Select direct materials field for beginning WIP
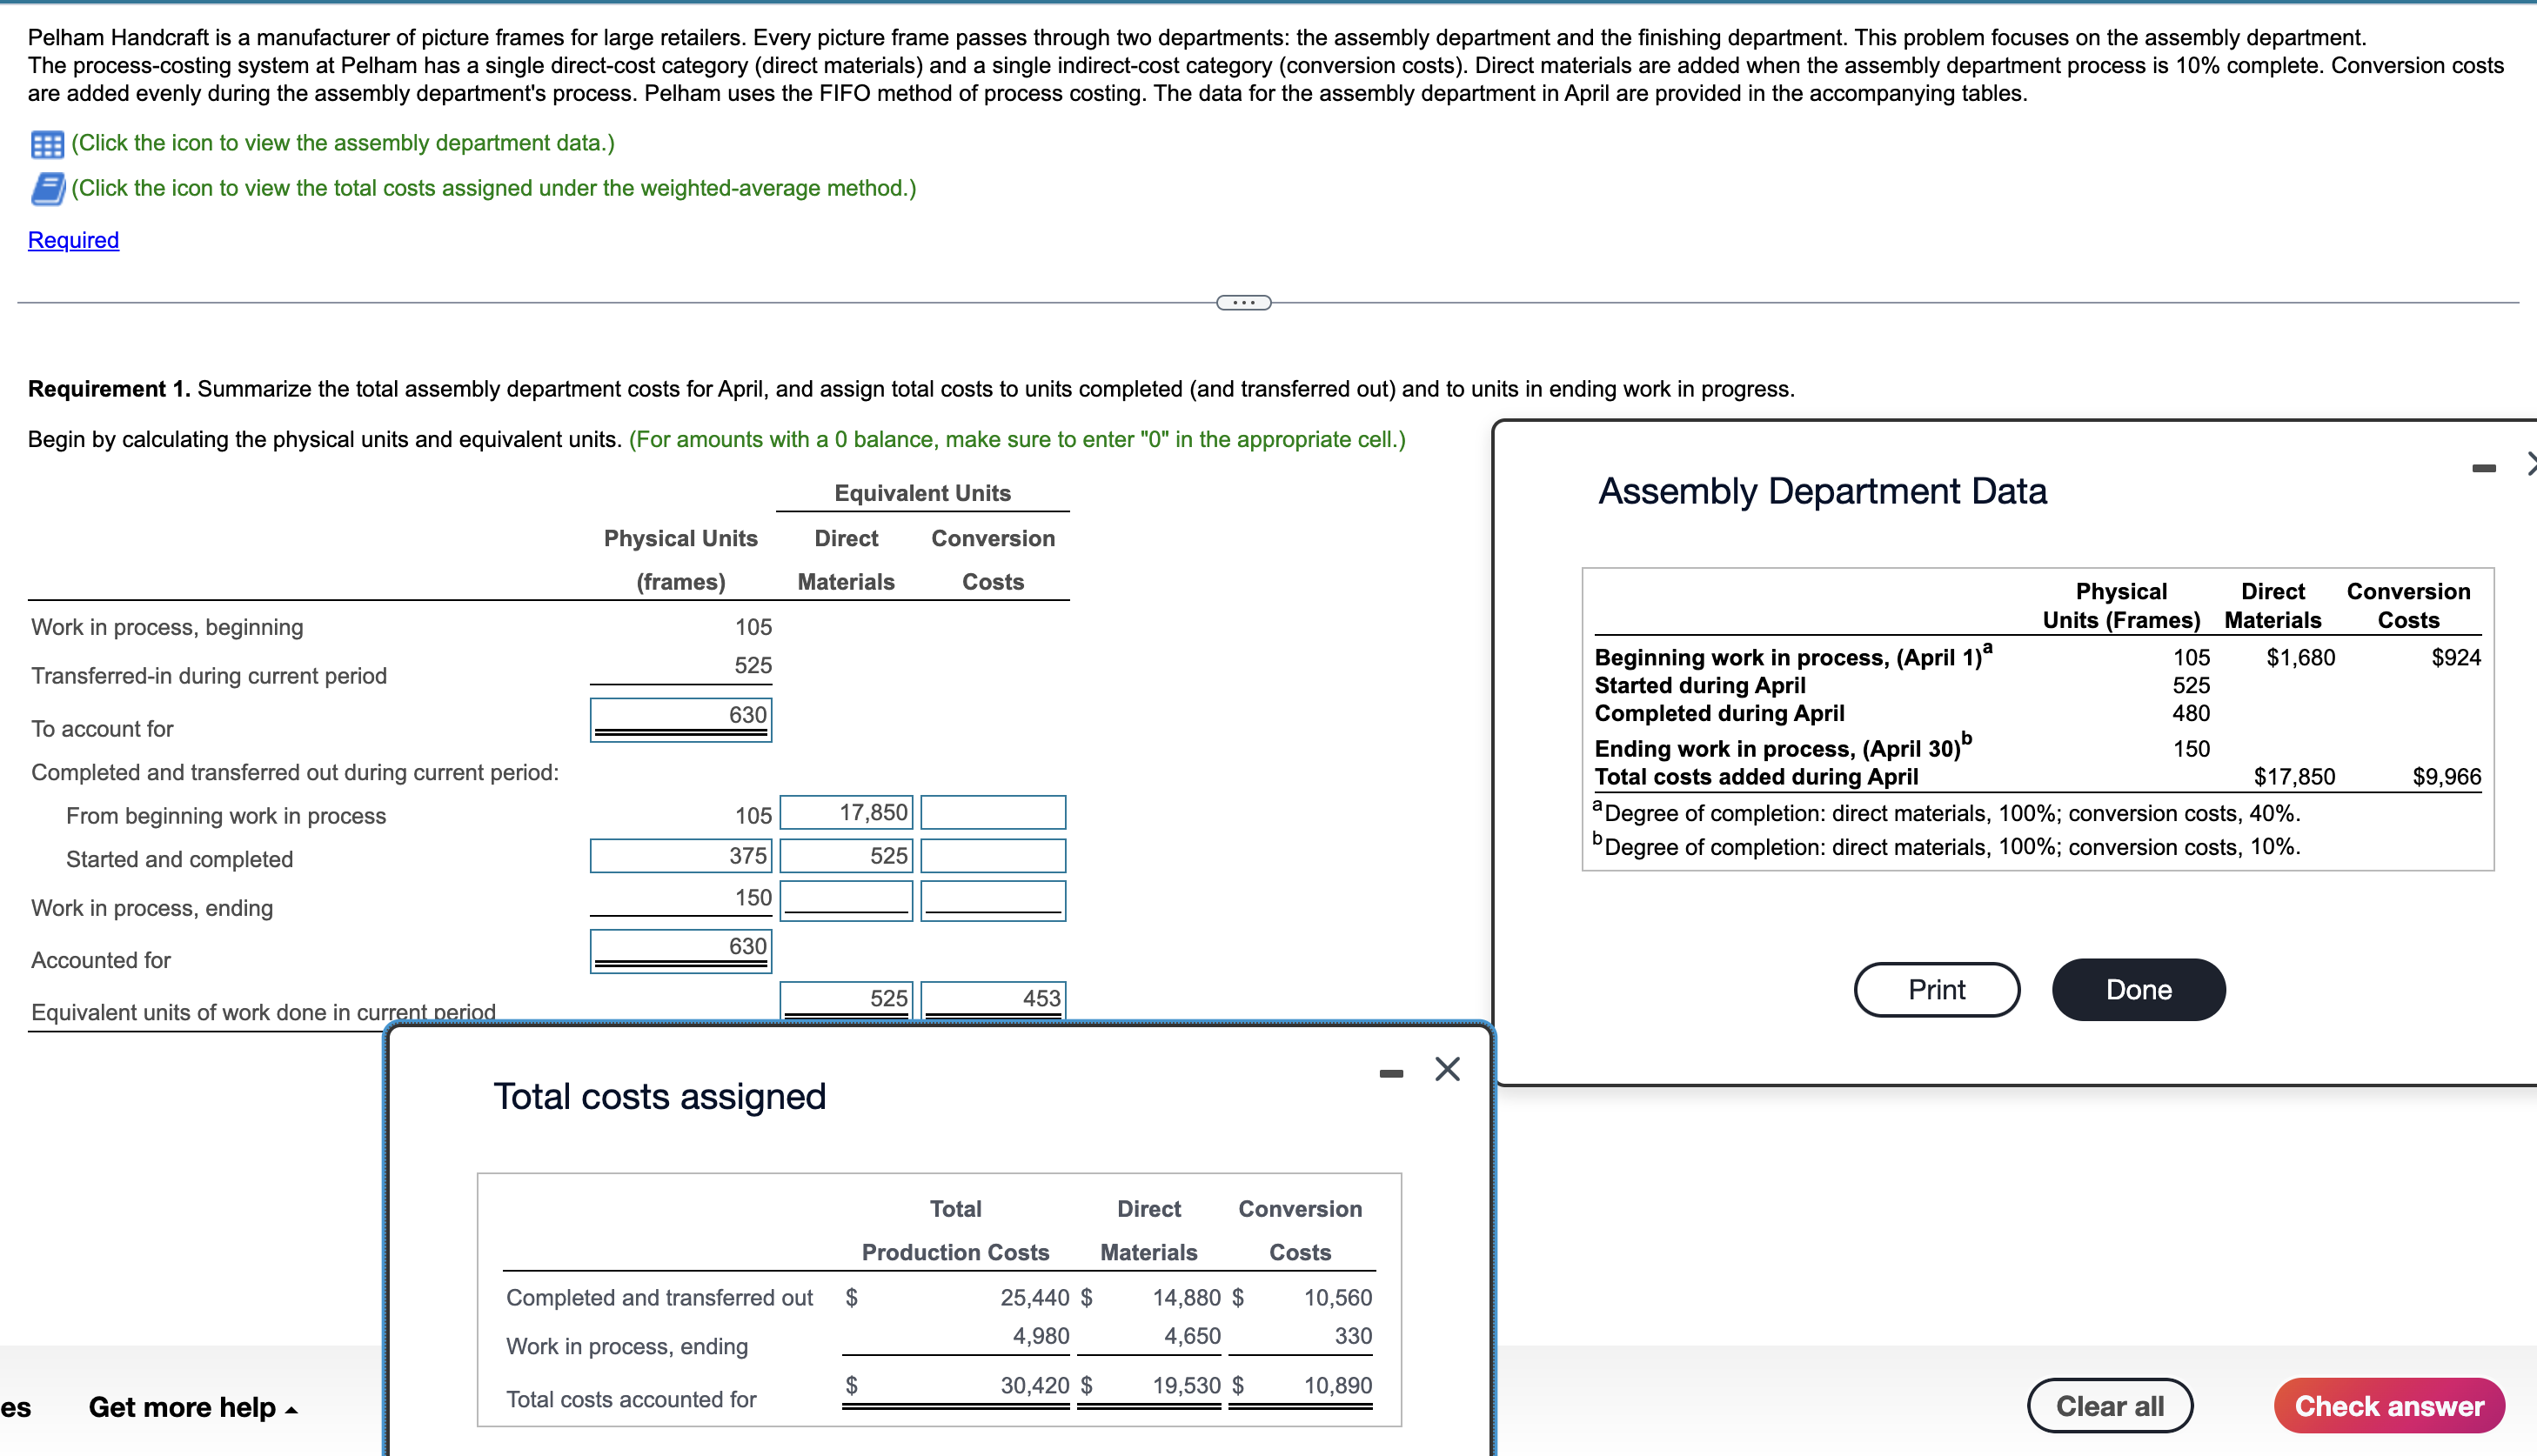The width and height of the screenshot is (2537, 1456). click(846, 812)
